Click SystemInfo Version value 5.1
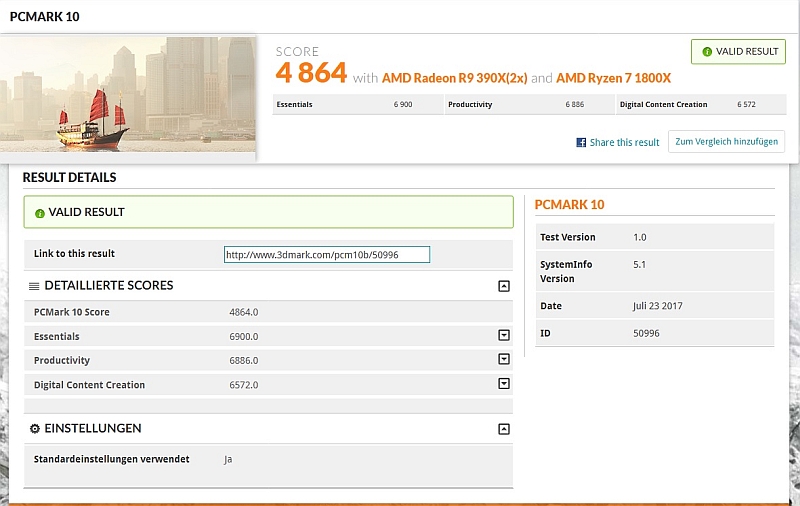800x506 pixels. pos(640,265)
